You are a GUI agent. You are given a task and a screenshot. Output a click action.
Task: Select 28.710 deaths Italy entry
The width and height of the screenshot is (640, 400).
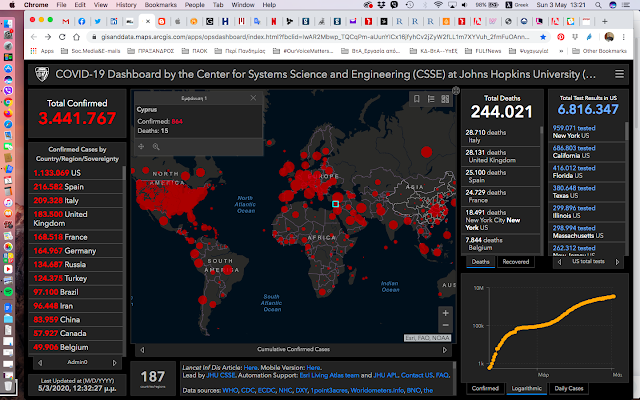click(x=500, y=136)
